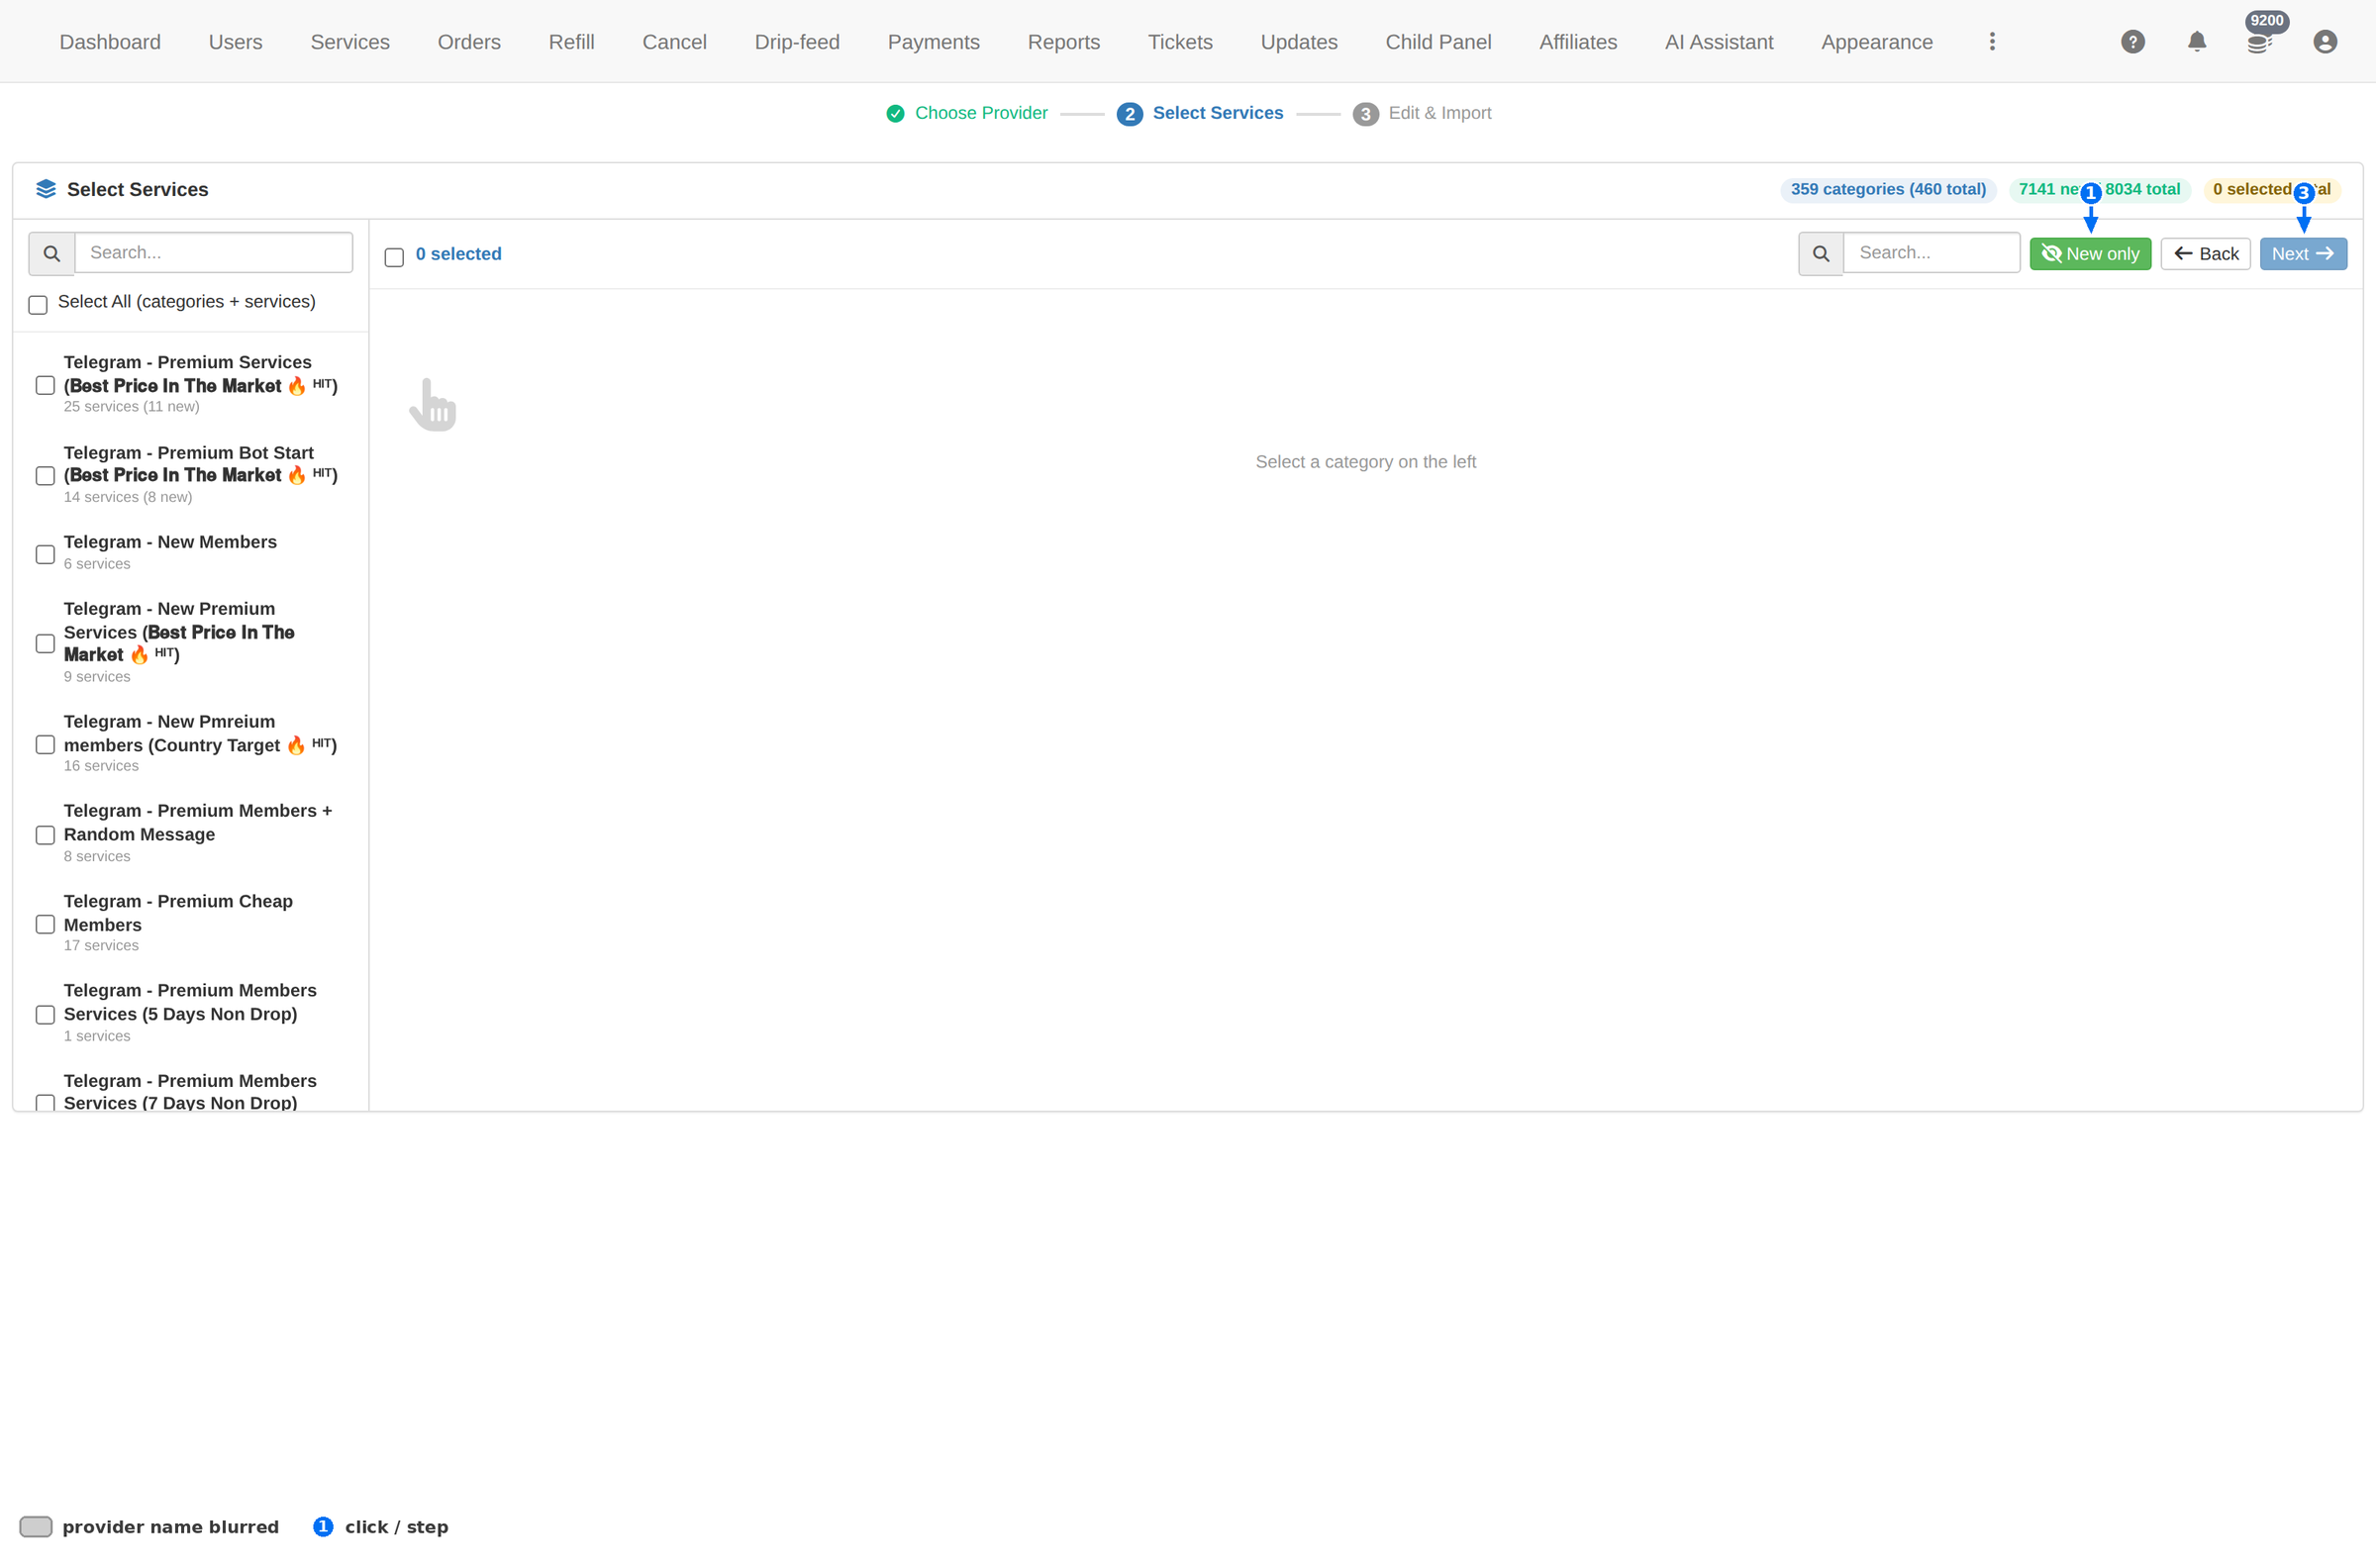
Task: Check Premium Members + Random Message box
Action: (x=45, y=835)
